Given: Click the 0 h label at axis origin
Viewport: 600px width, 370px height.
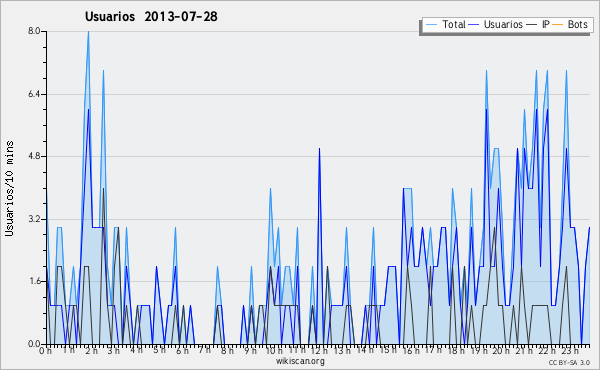Looking at the screenshot, I should coord(46,350).
